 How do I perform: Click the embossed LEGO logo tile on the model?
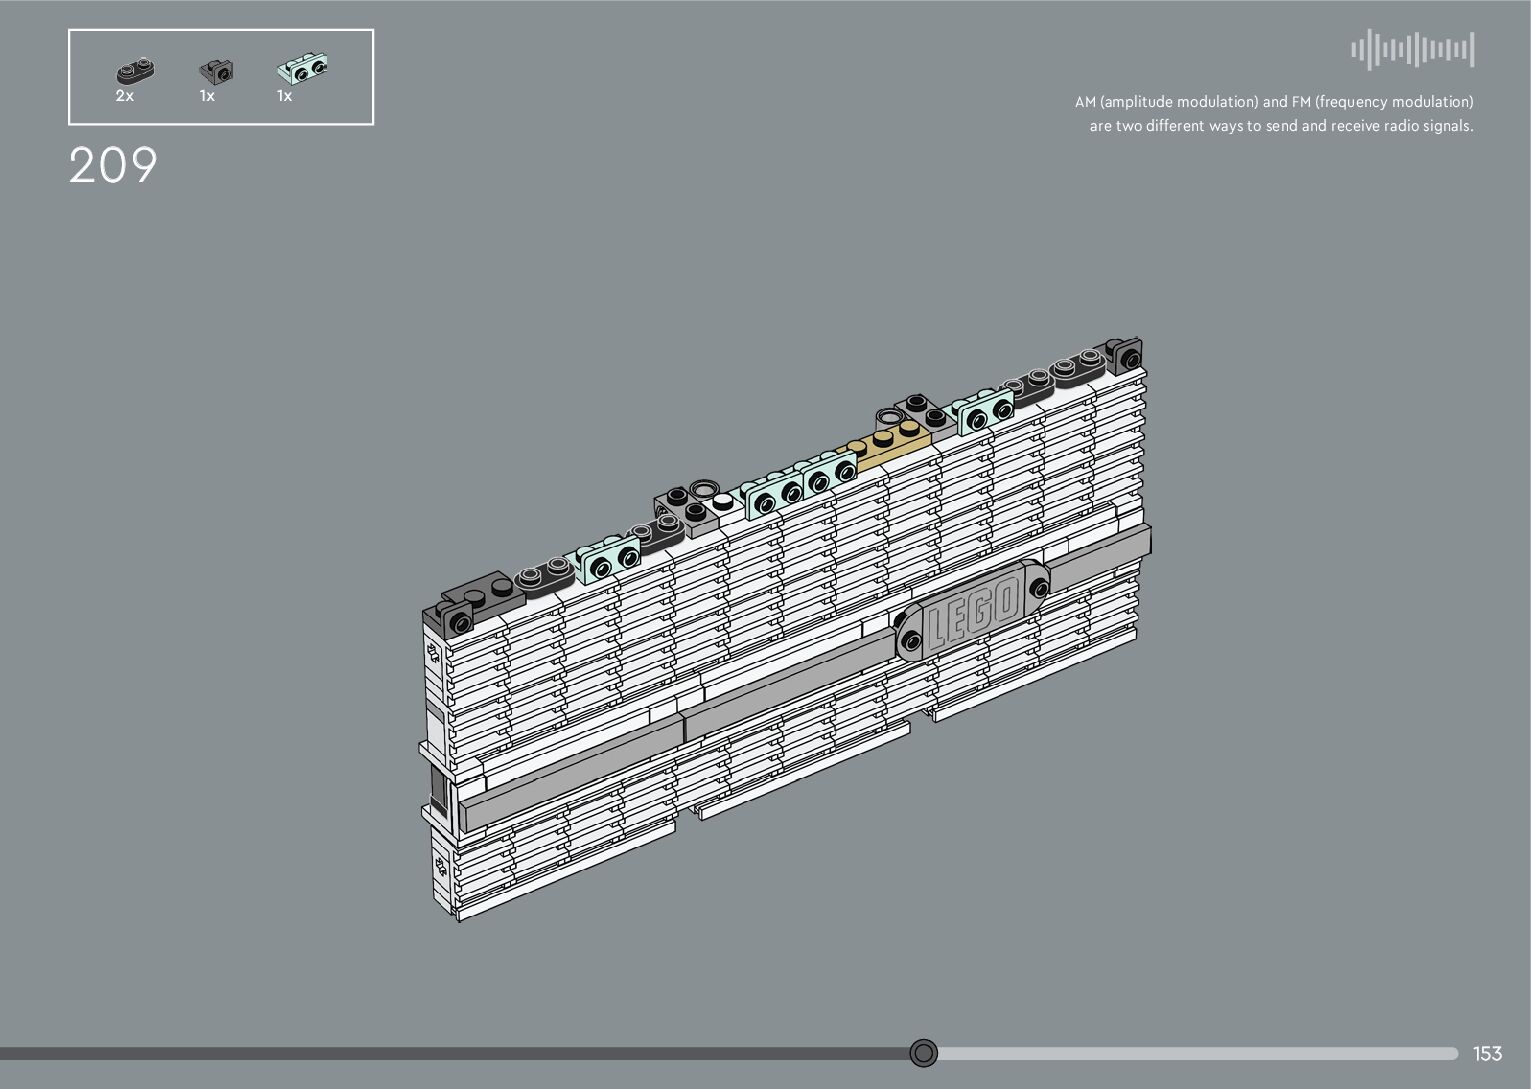(973, 609)
